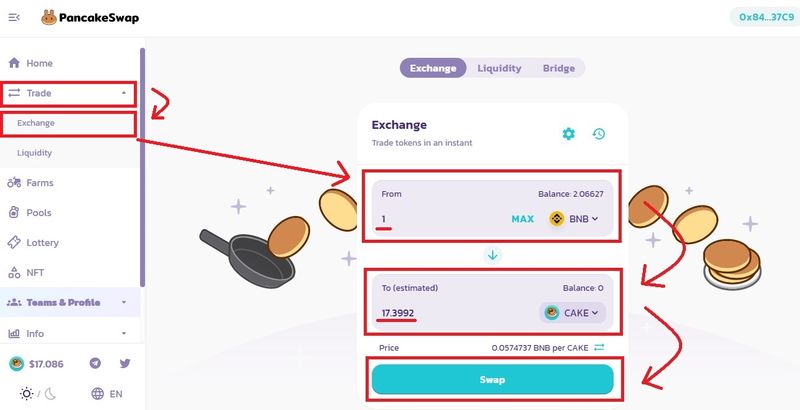Viewport: 800px width, 410px height.
Task: Open swap settings gear icon
Action: pos(568,134)
